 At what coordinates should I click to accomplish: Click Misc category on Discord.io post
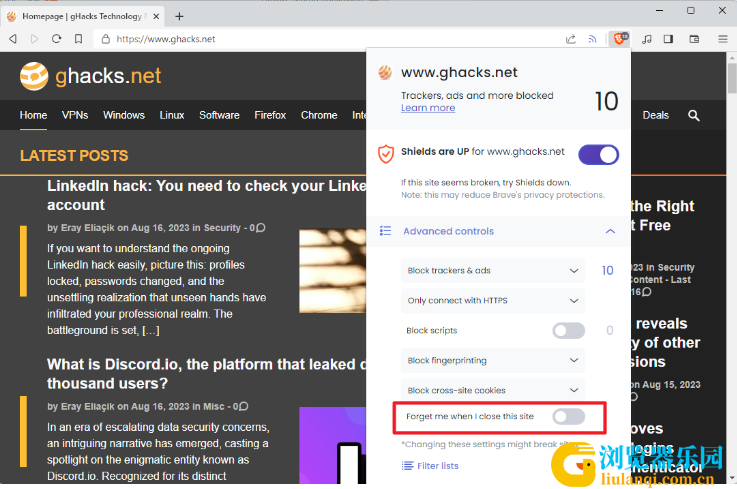(x=213, y=406)
